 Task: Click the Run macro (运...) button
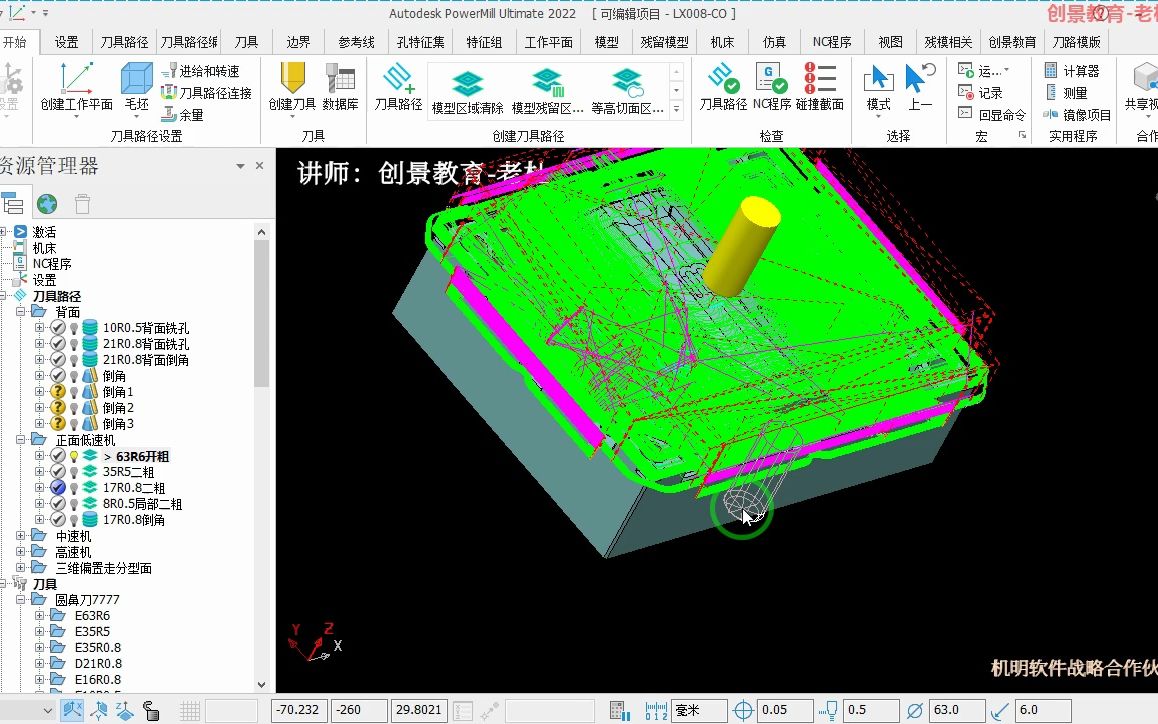tap(982, 71)
